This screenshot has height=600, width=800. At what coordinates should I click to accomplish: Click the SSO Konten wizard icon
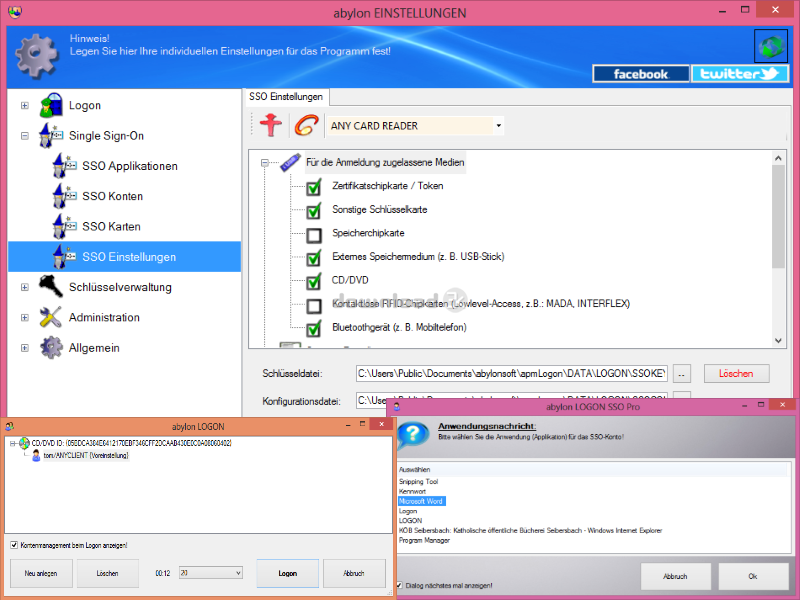[x=64, y=196]
